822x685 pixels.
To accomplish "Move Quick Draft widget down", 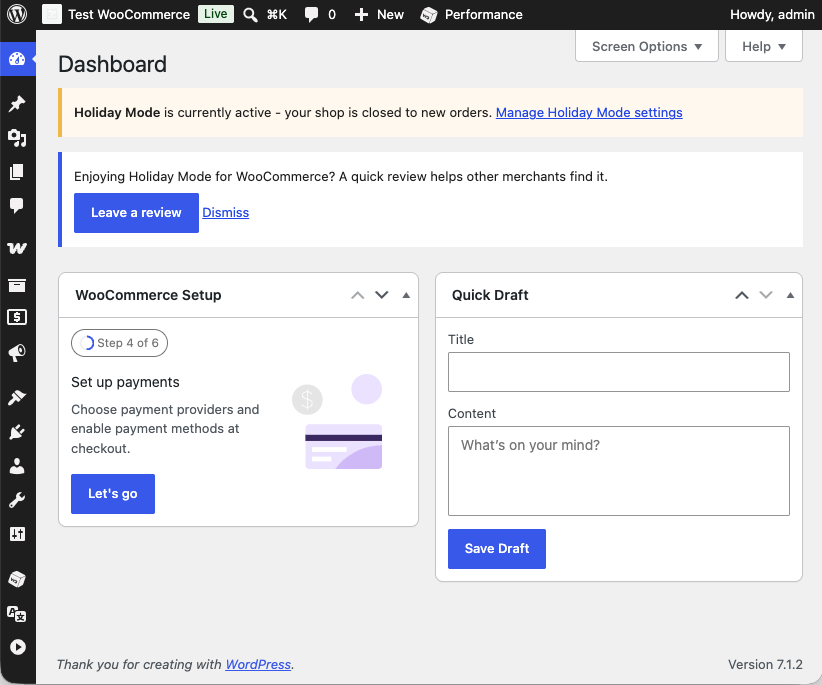I will [x=766, y=295].
